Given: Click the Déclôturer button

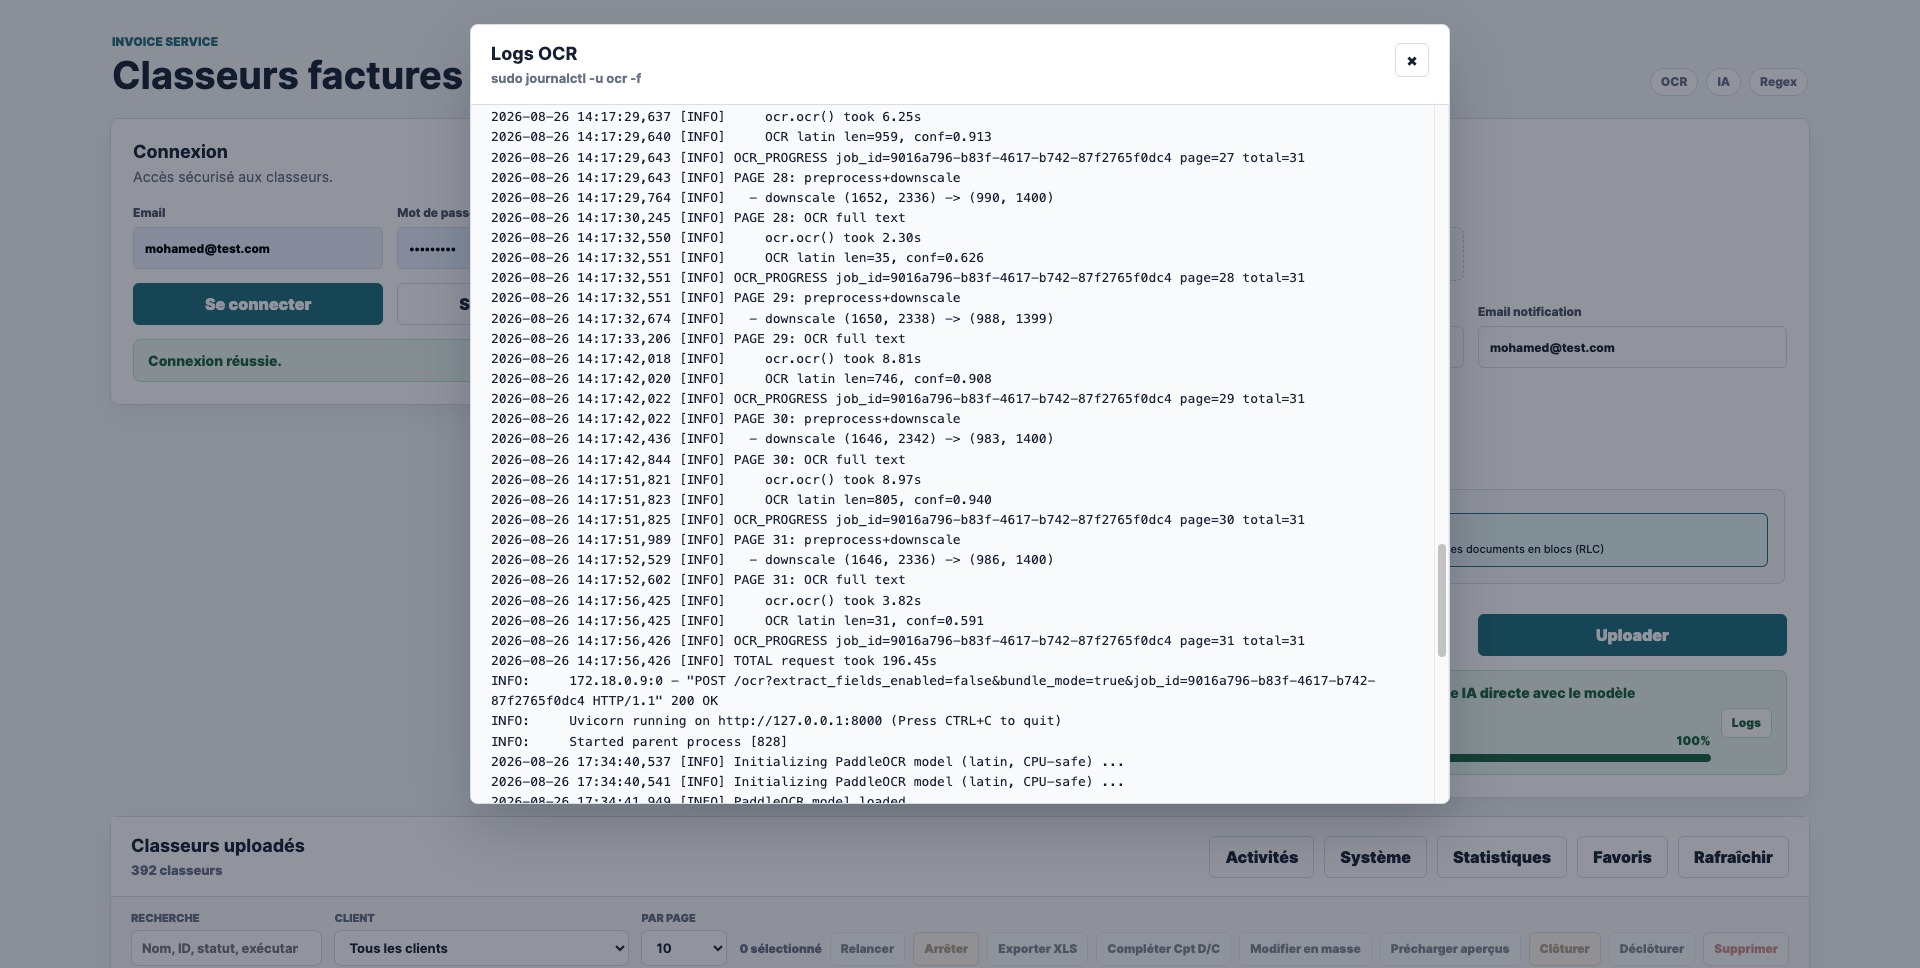Looking at the screenshot, I should tap(1651, 949).
